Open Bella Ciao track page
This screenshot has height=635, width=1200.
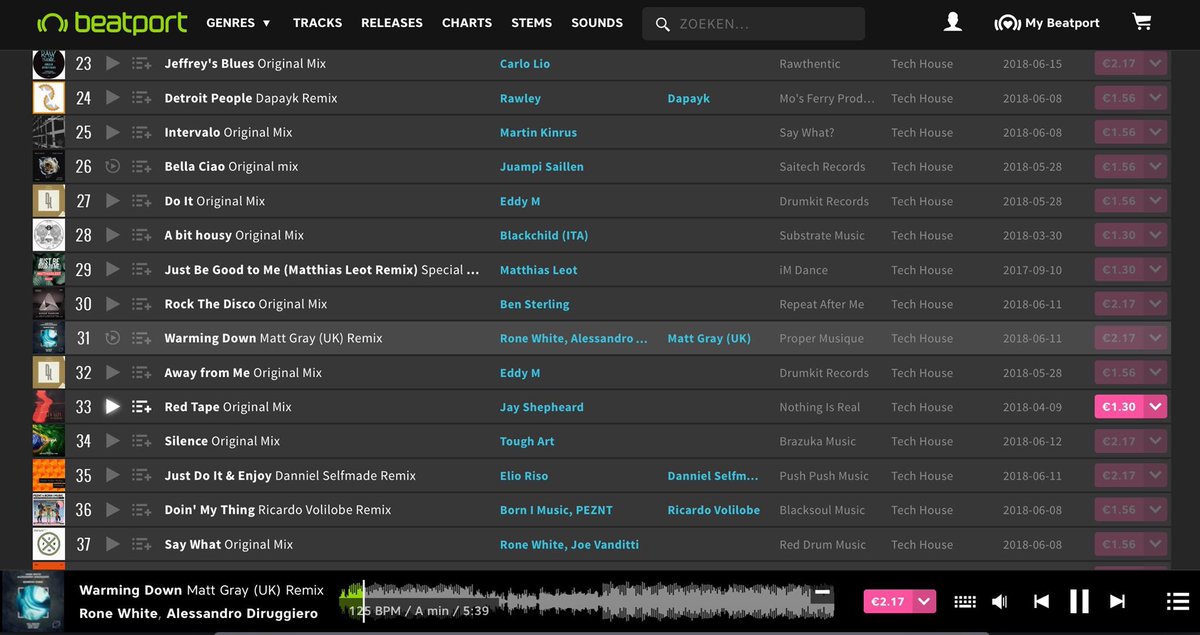coord(231,167)
